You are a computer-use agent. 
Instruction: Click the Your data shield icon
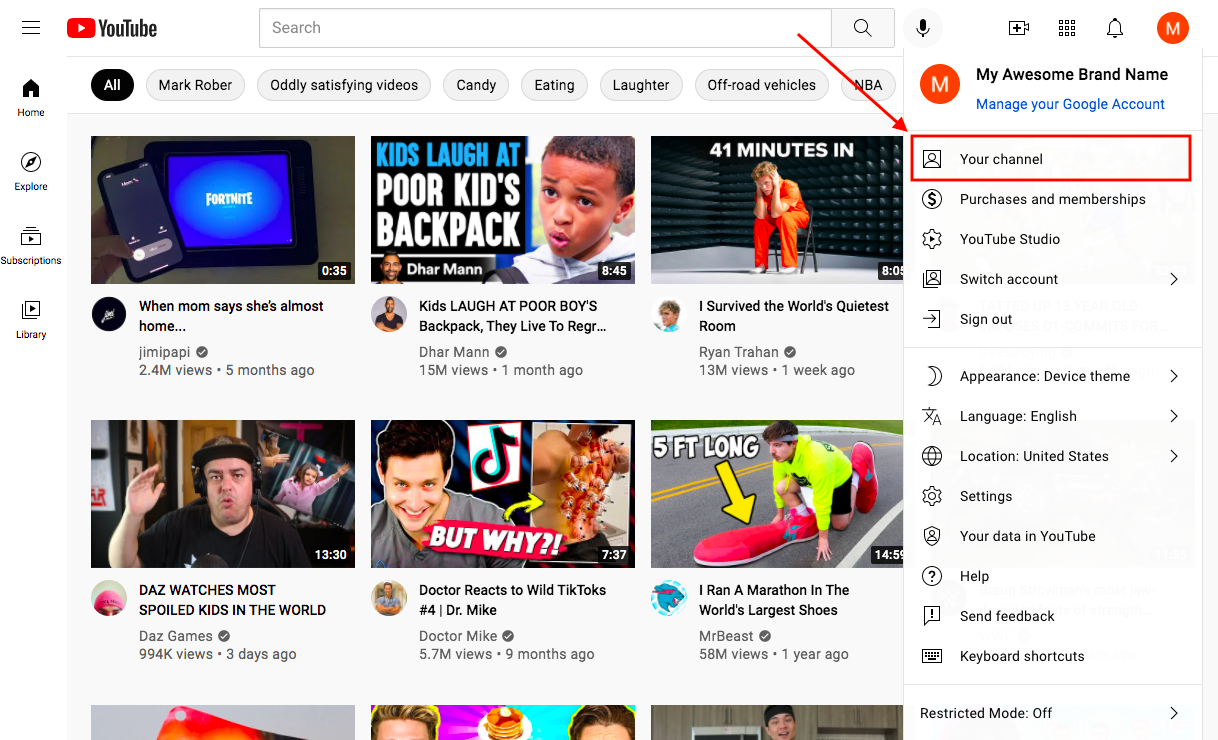coord(932,536)
